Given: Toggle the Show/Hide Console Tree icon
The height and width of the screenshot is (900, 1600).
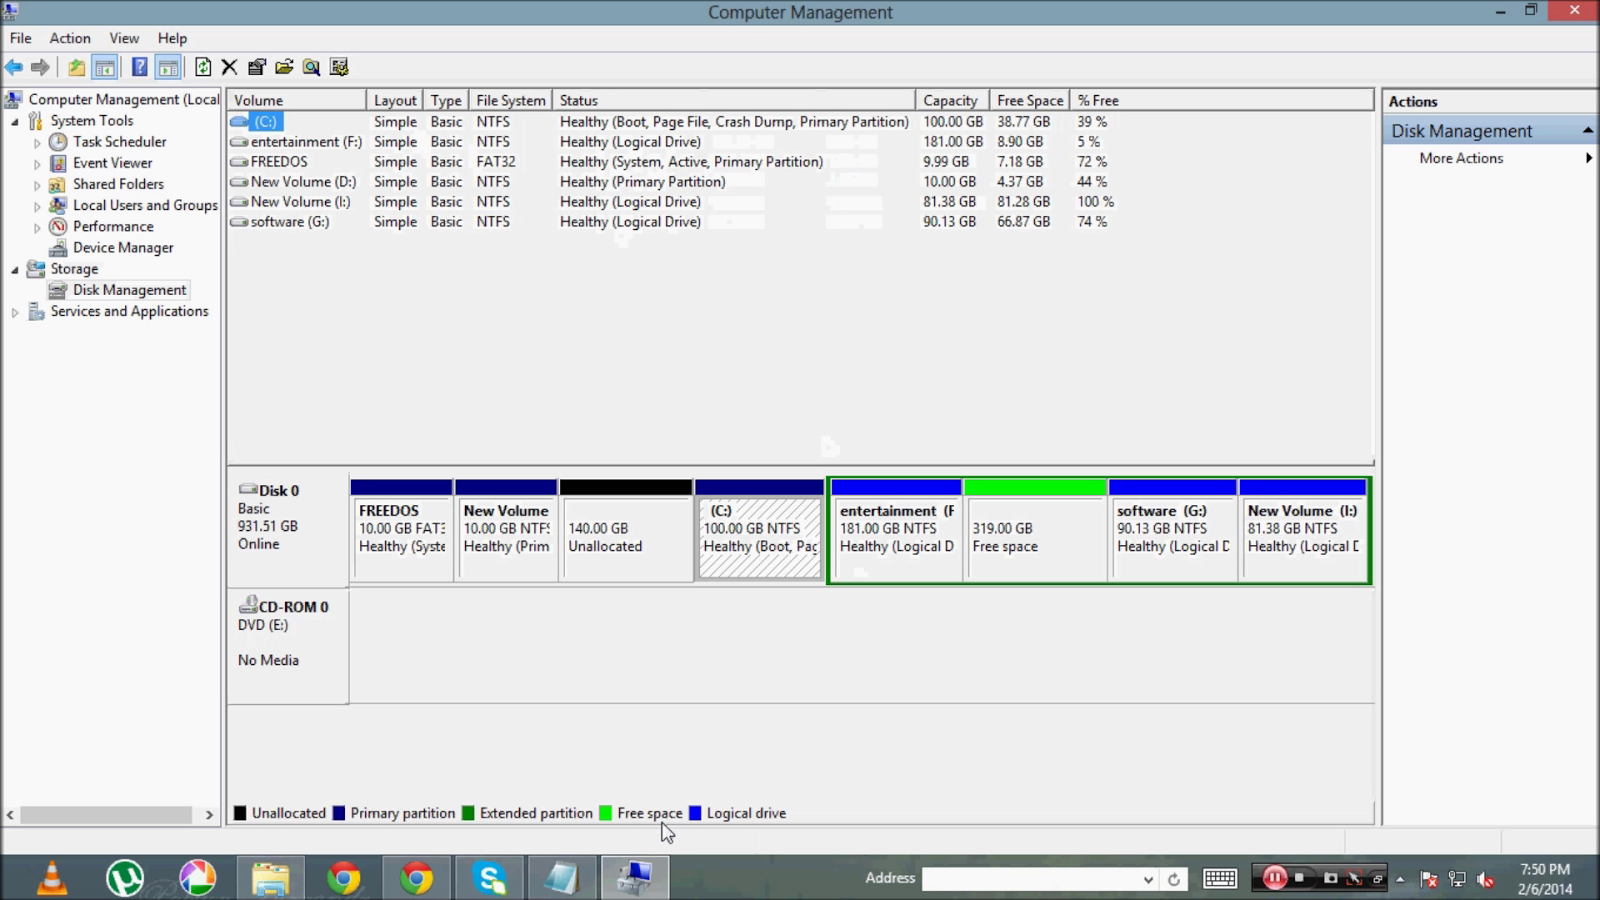Looking at the screenshot, I should pyautogui.click(x=104, y=66).
